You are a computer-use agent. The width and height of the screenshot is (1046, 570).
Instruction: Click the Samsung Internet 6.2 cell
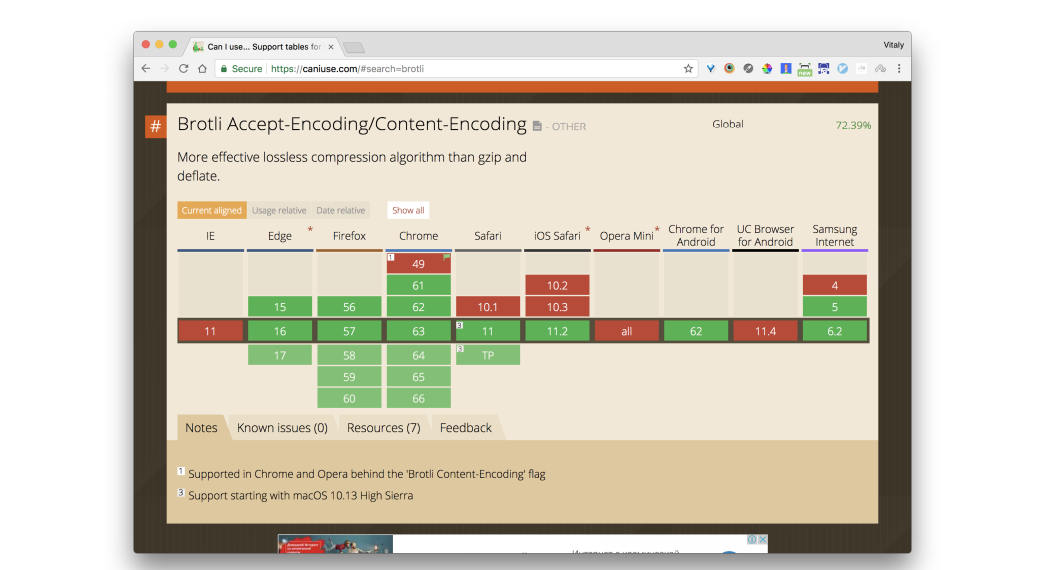click(835, 331)
